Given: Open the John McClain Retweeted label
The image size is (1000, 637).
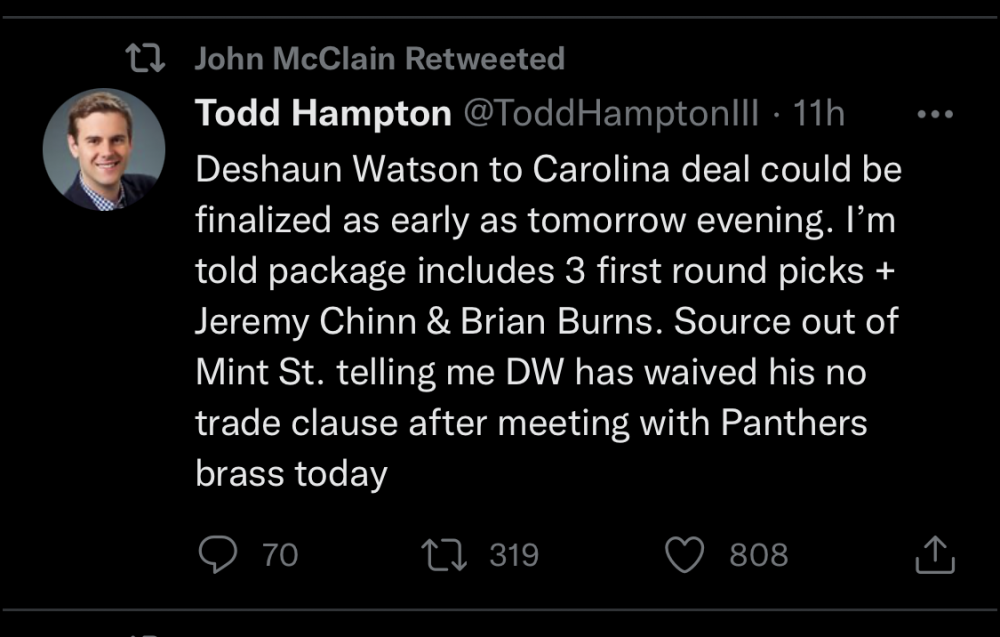Looking at the screenshot, I should [379, 59].
